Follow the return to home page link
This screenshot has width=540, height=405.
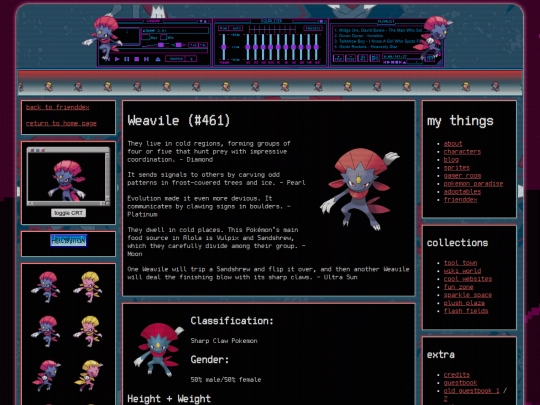[x=61, y=123]
